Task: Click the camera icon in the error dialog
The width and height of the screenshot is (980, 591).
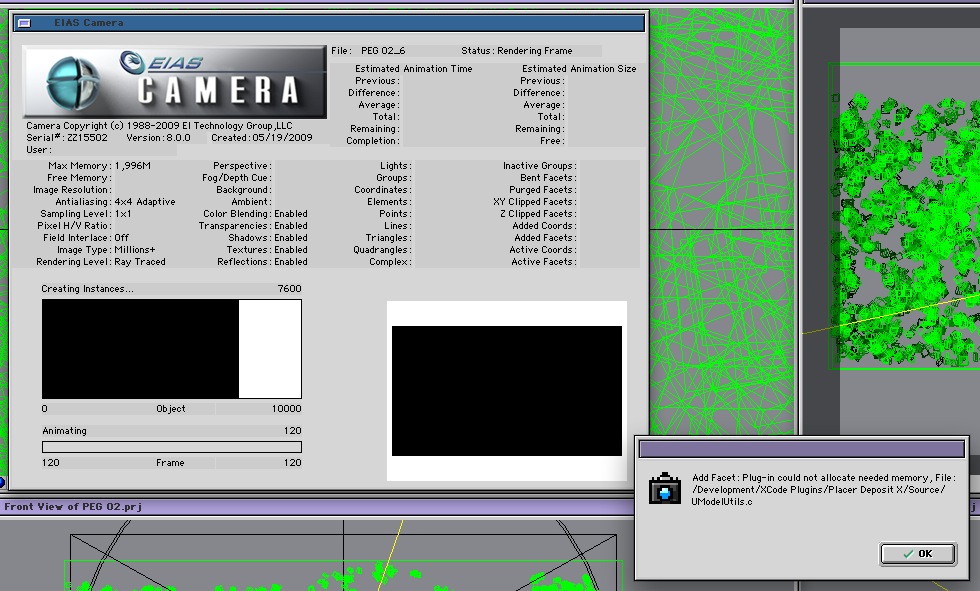Action: [x=664, y=489]
